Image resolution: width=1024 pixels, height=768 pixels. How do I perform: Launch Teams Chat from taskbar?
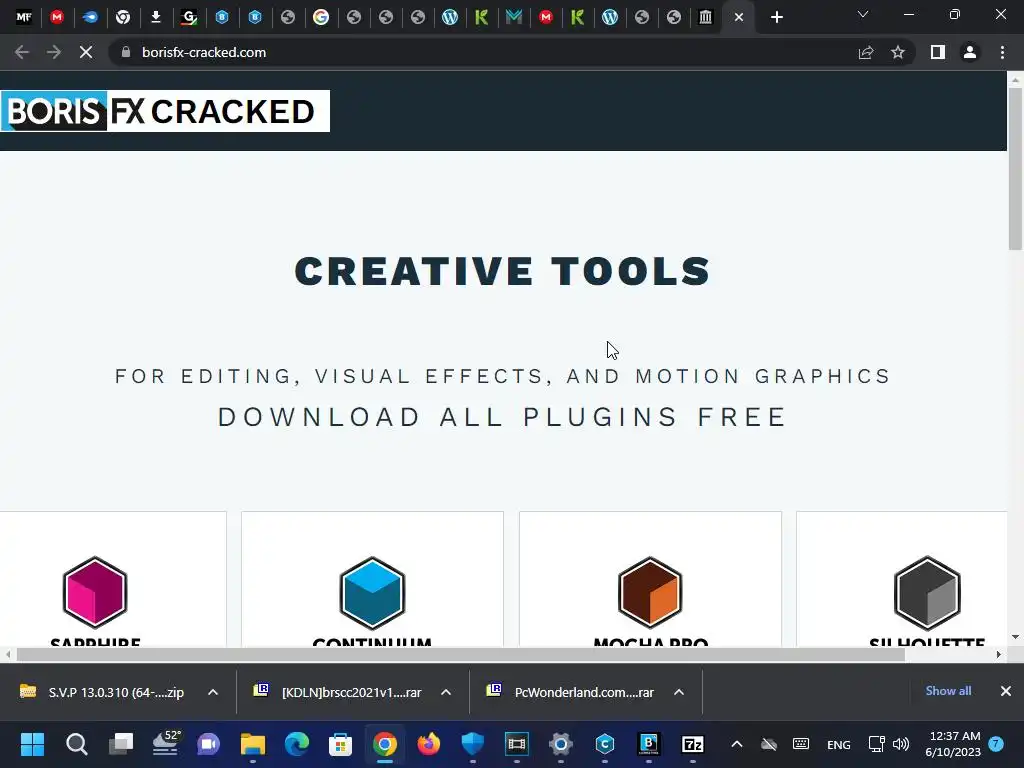point(208,744)
